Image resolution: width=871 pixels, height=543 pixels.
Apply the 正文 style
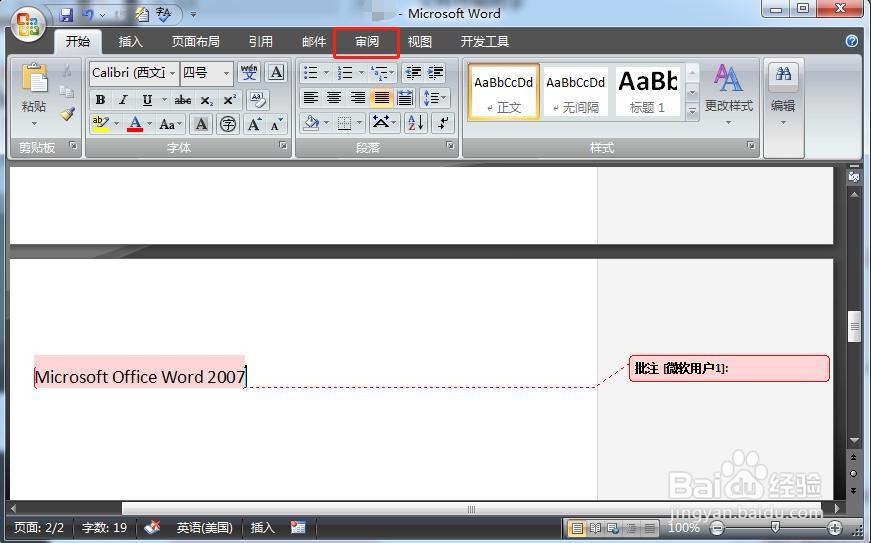click(503, 92)
